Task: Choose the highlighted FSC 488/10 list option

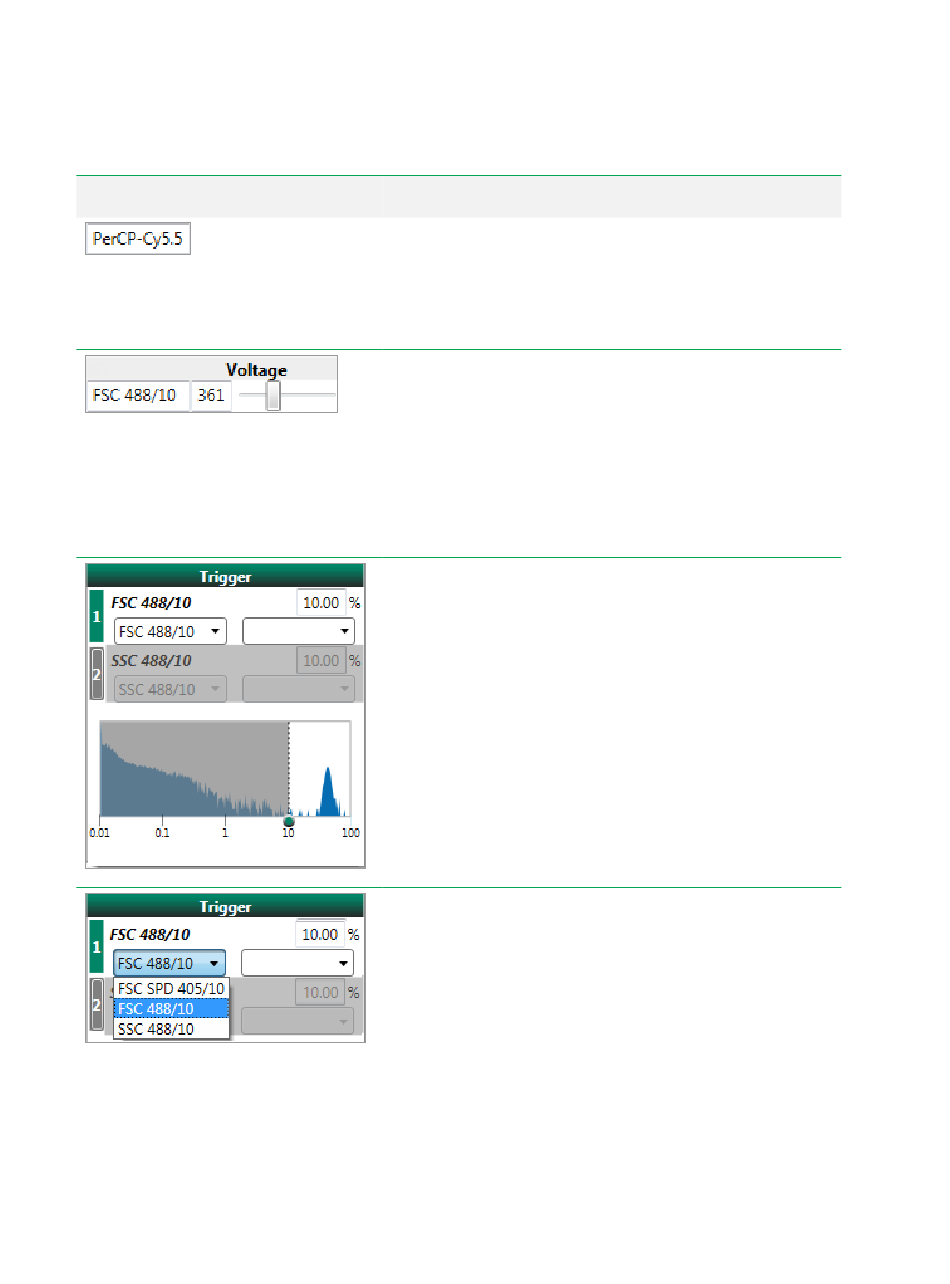Action: click(x=170, y=1008)
